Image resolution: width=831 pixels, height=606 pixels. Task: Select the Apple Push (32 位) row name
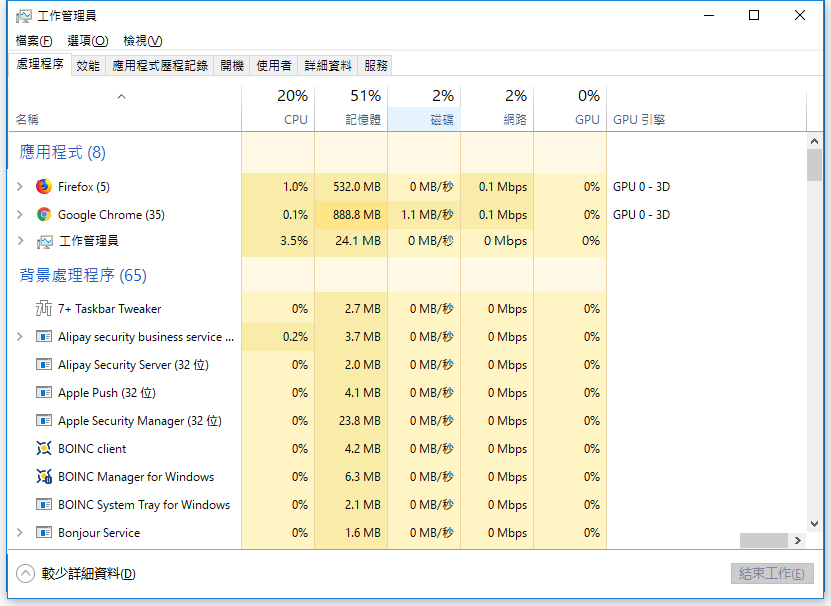(107, 393)
